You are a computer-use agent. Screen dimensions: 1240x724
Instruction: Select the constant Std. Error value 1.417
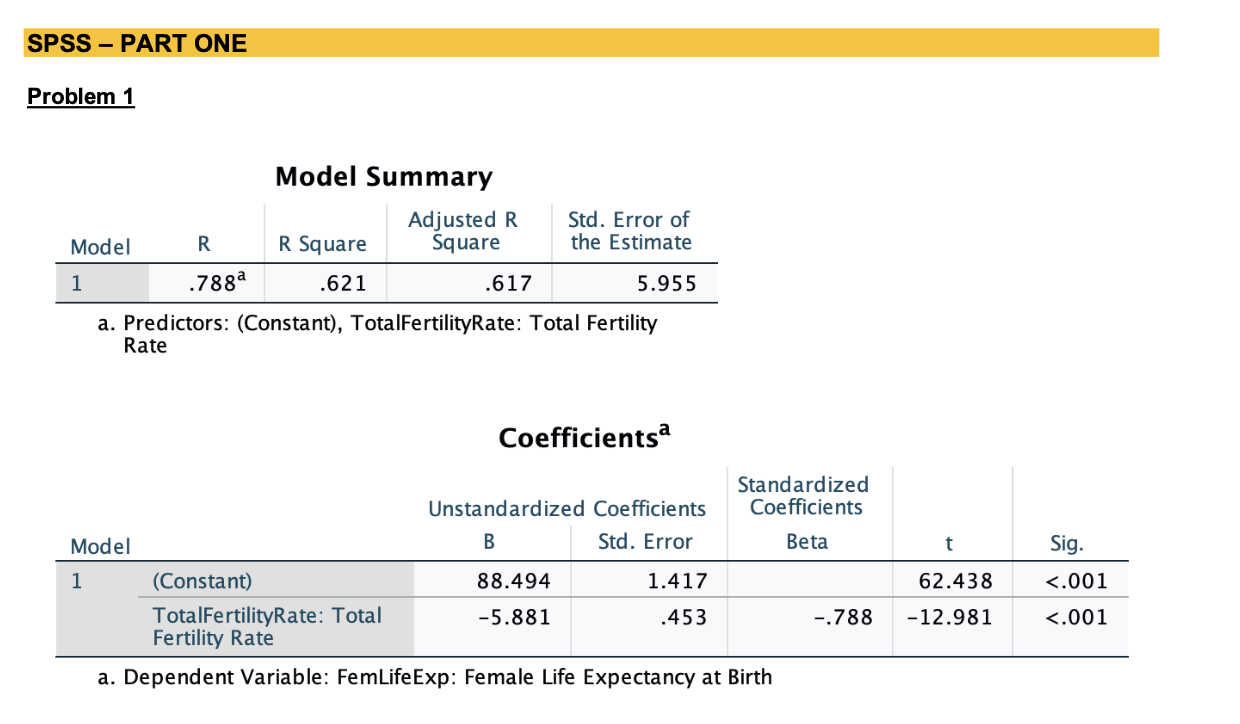677,581
